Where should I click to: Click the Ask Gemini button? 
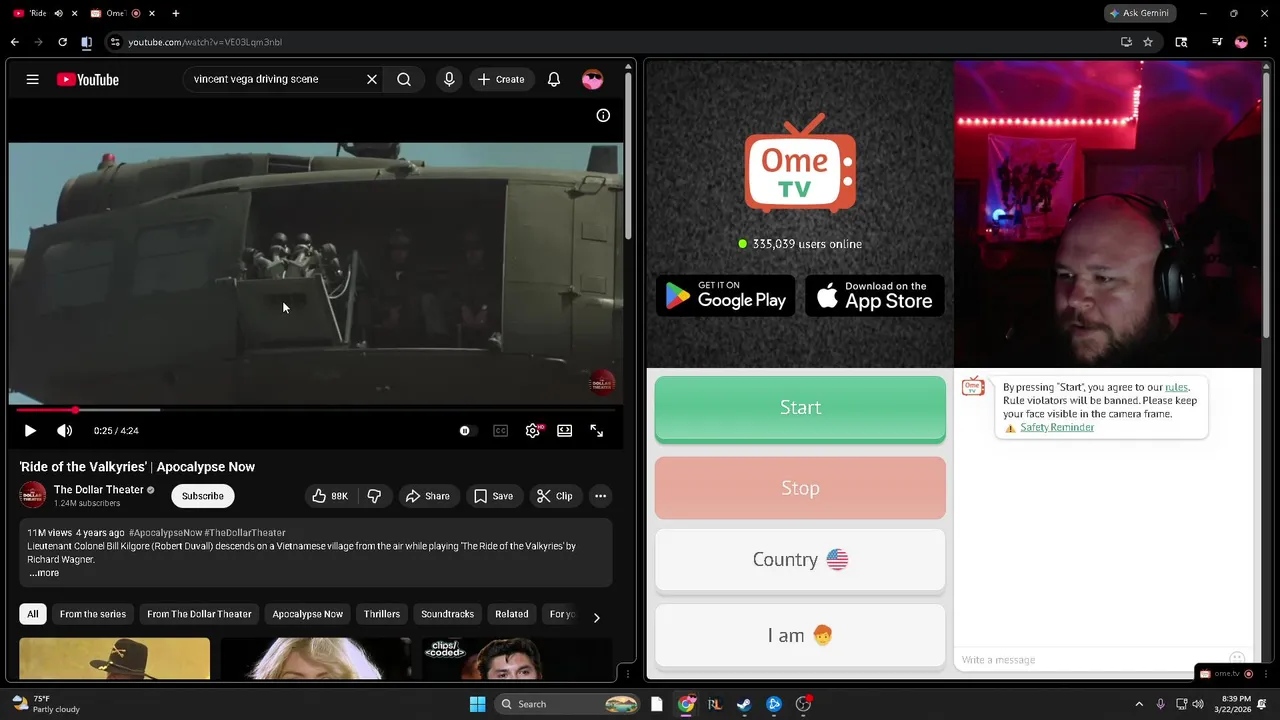pyautogui.click(x=1140, y=13)
